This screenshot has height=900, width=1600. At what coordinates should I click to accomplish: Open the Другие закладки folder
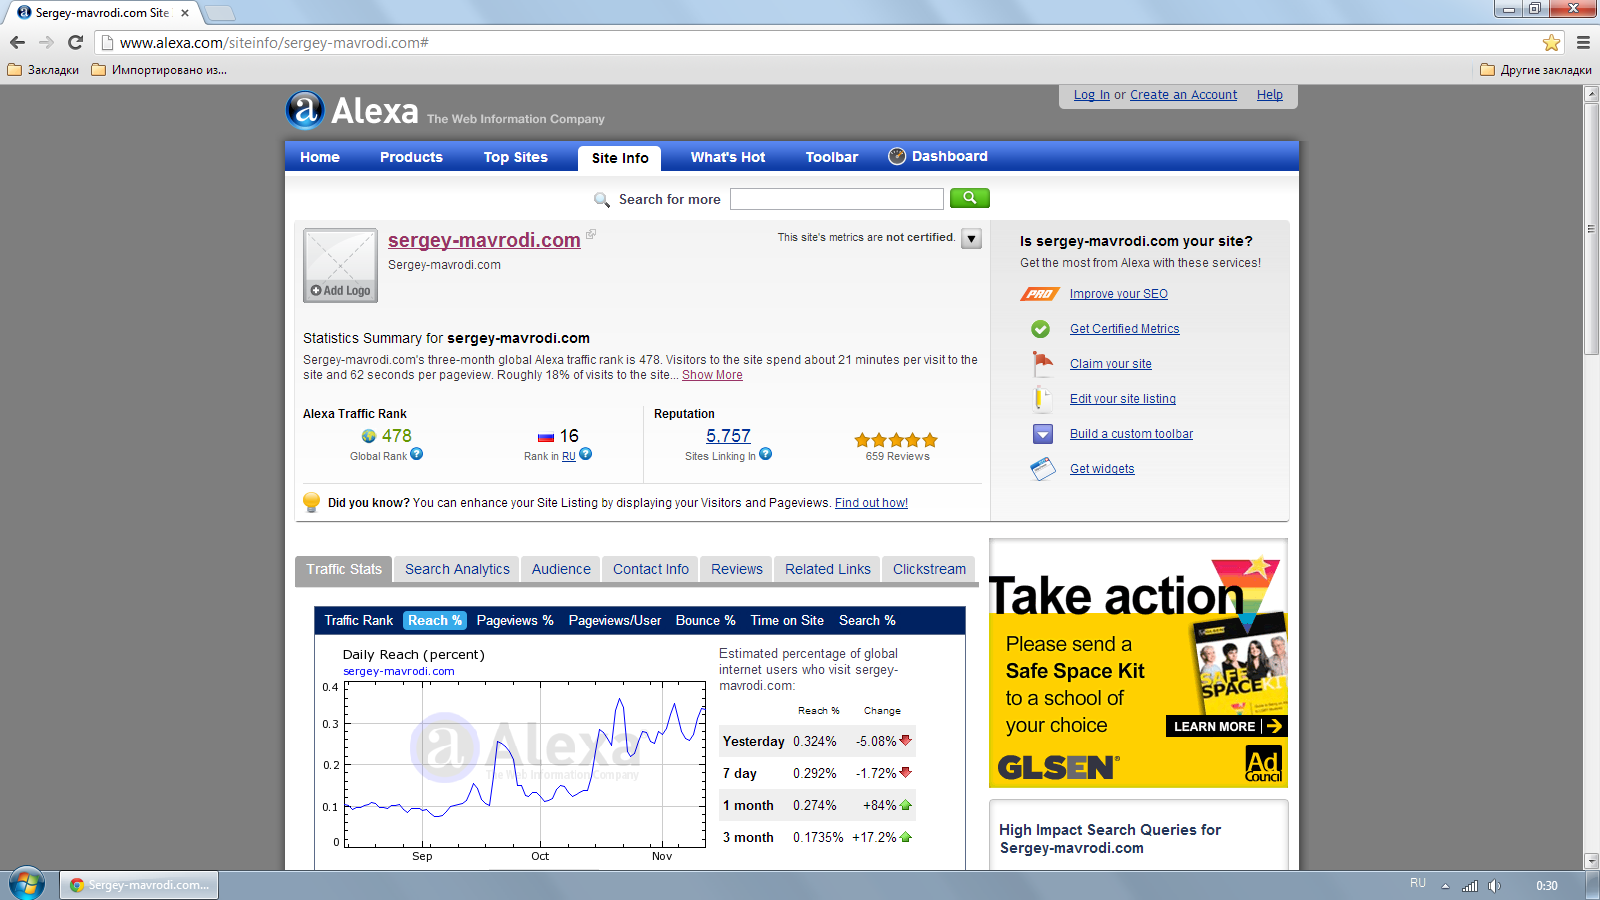[x=1535, y=70]
